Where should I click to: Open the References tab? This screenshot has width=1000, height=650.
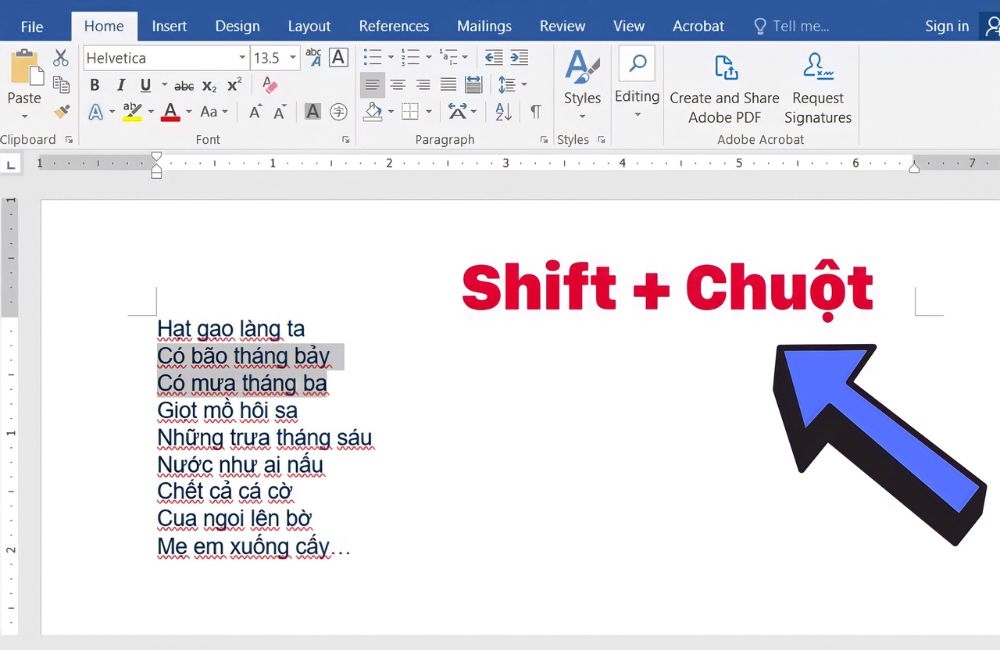(393, 26)
